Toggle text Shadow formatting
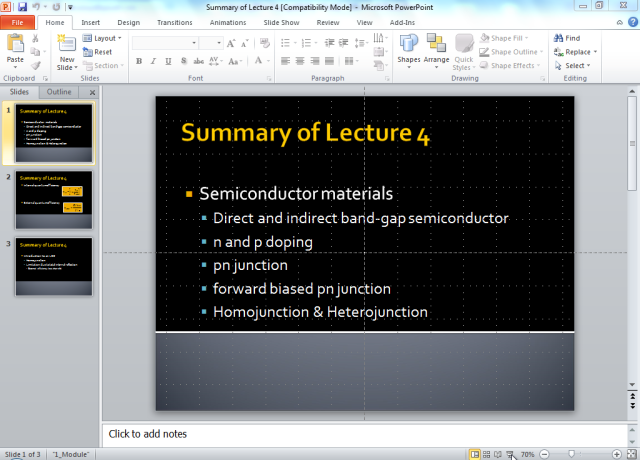This screenshot has height=460, width=640. pyautogui.click(x=184, y=61)
